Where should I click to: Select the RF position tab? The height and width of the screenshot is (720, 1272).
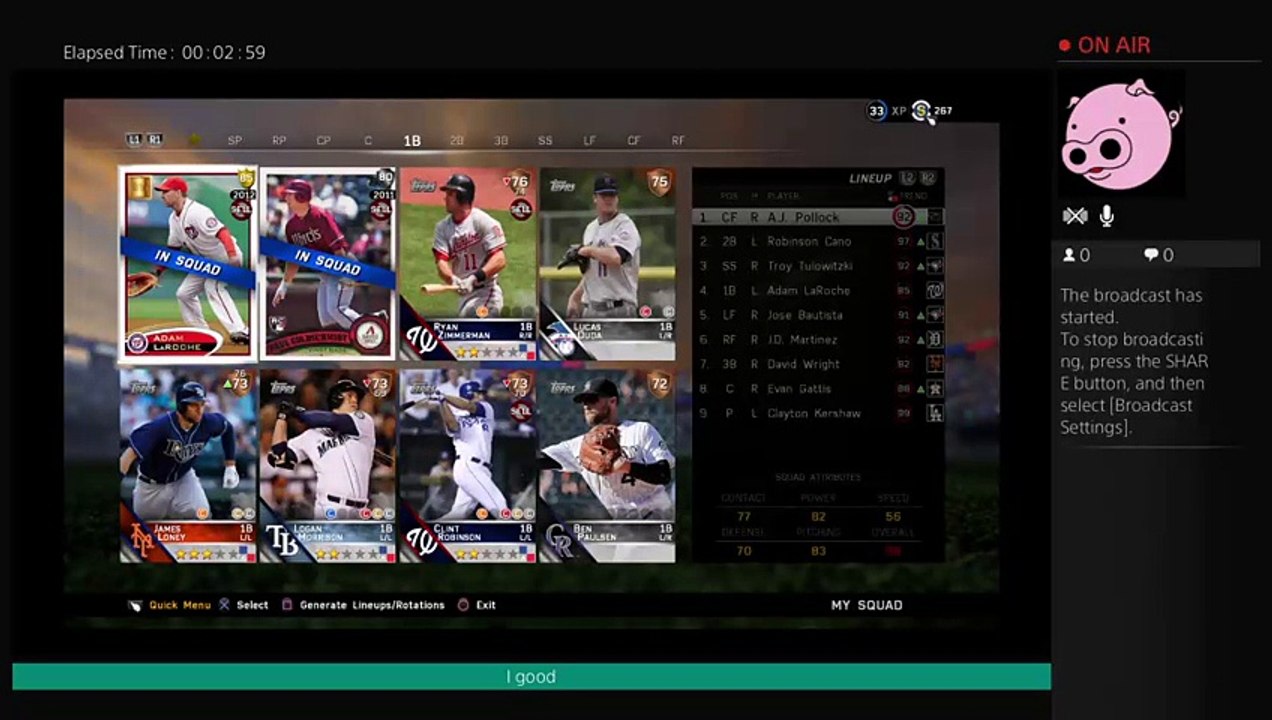pyautogui.click(x=678, y=141)
